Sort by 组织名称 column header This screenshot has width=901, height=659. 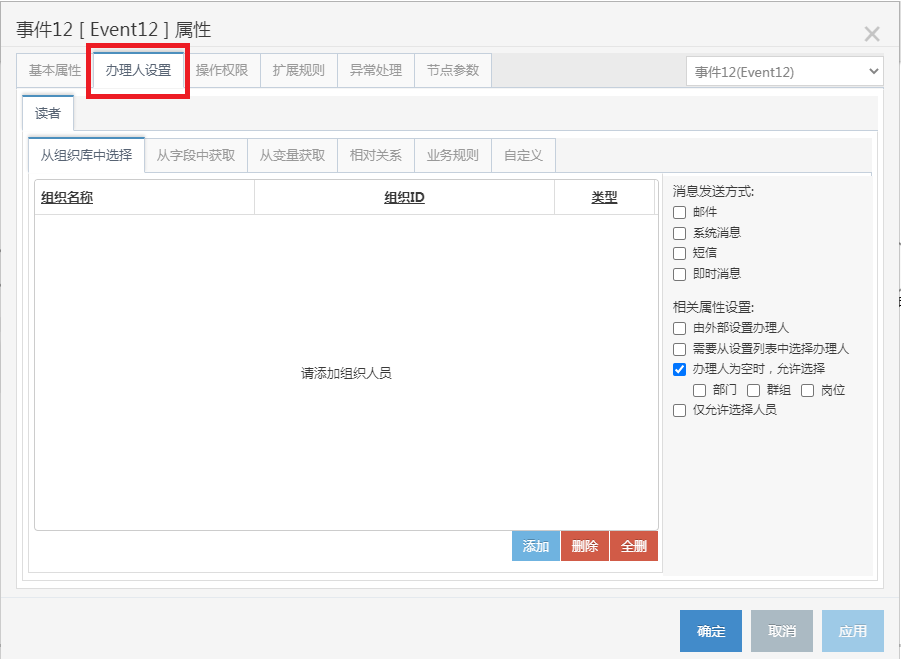(67, 198)
